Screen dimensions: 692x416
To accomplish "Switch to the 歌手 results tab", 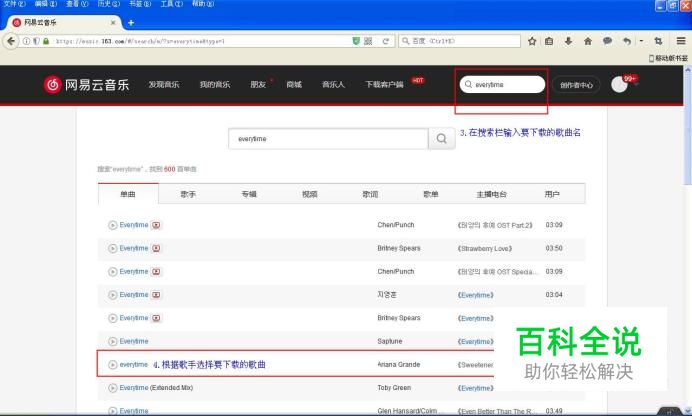I will coord(188,194).
